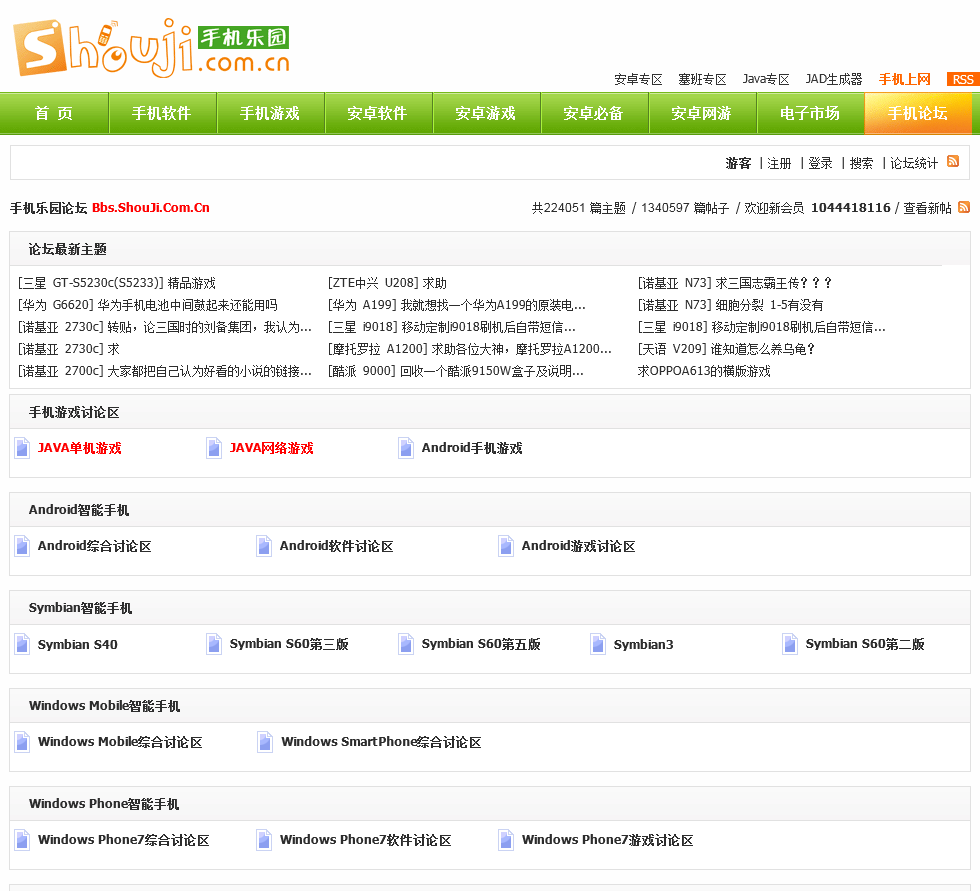Click the RSS icon next to 查看新帖
Viewport: 980px width, 891px height.
point(964,207)
